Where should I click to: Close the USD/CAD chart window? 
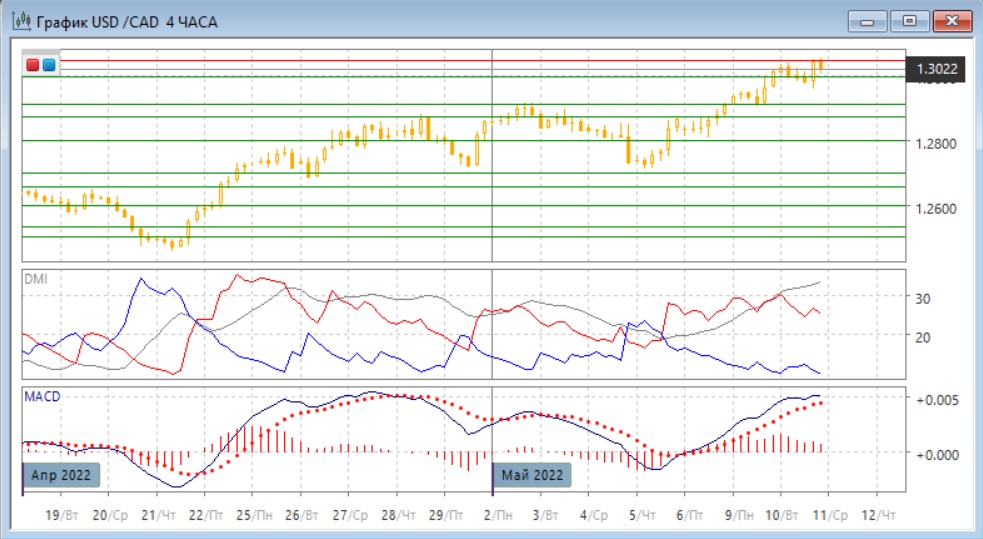point(952,21)
